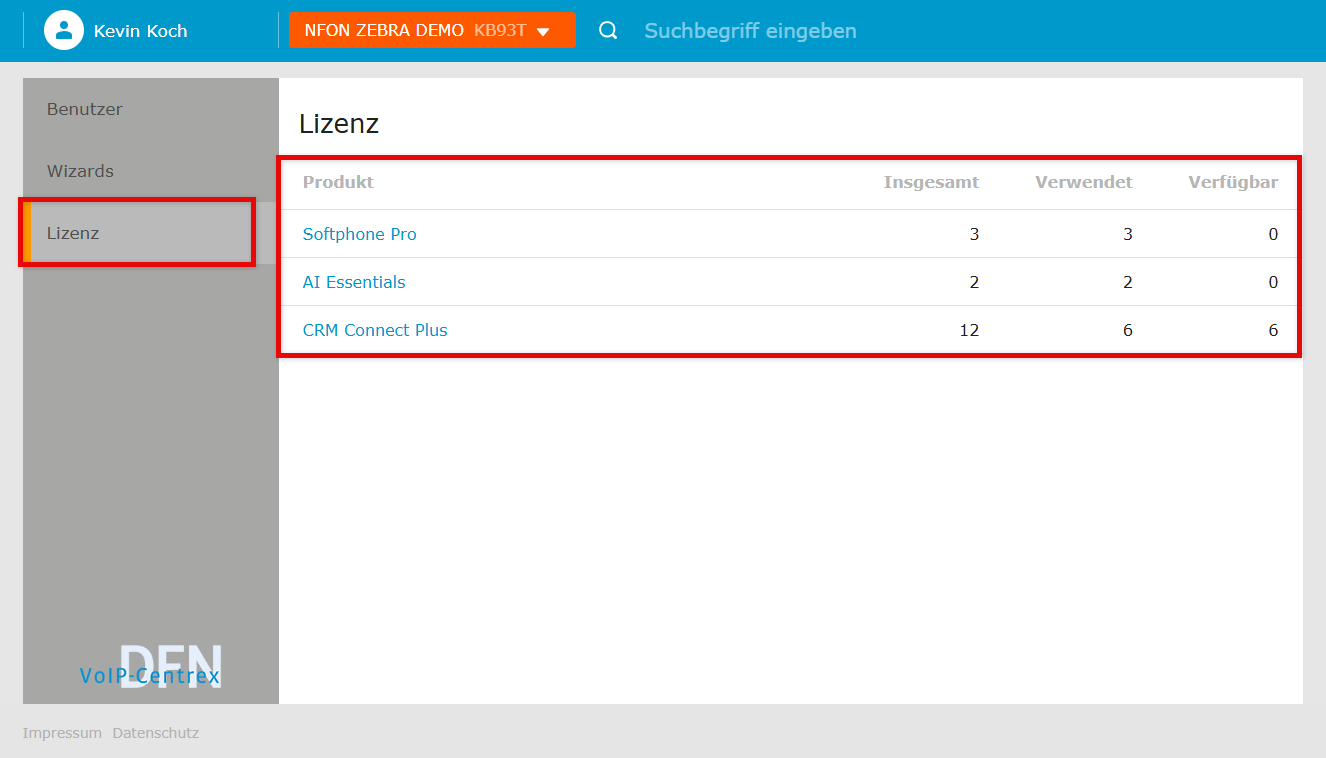The height and width of the screenshot is (758, 1326).
Task: Click the magnifying glass search icon
Action: [x=608, y=30]
